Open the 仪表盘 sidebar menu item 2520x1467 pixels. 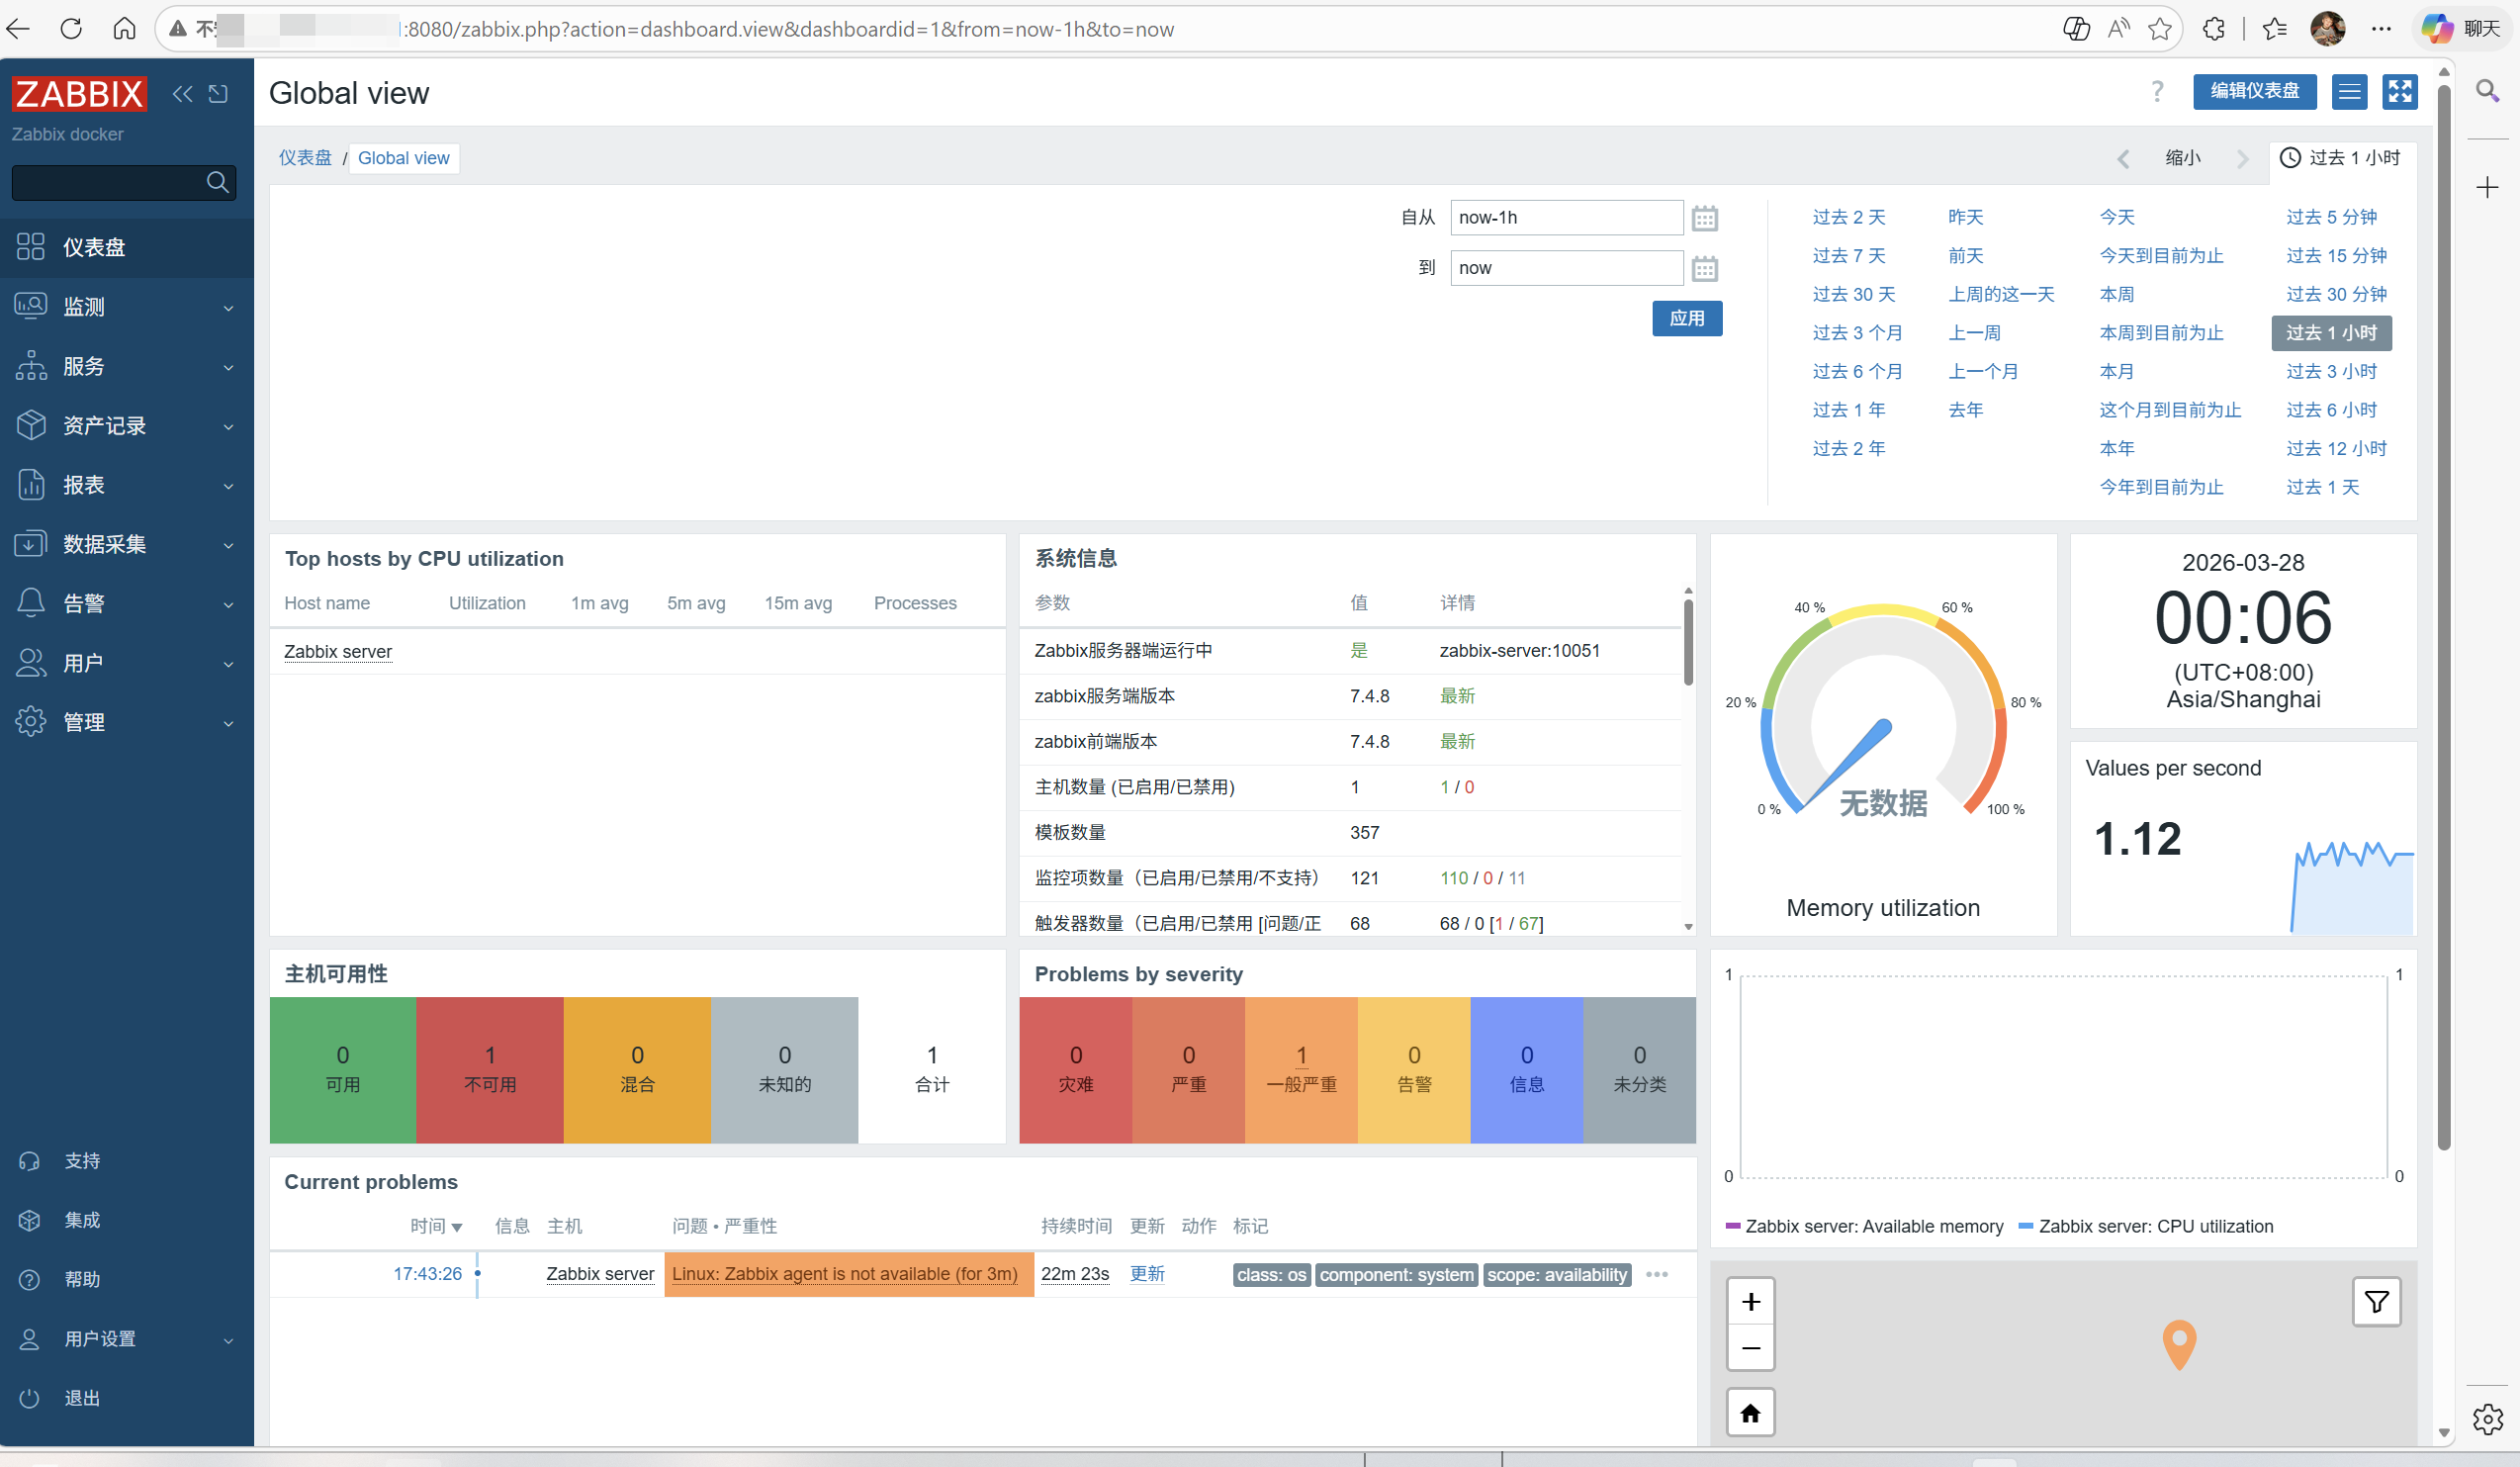pyautogui.click(x=94, y=247)
